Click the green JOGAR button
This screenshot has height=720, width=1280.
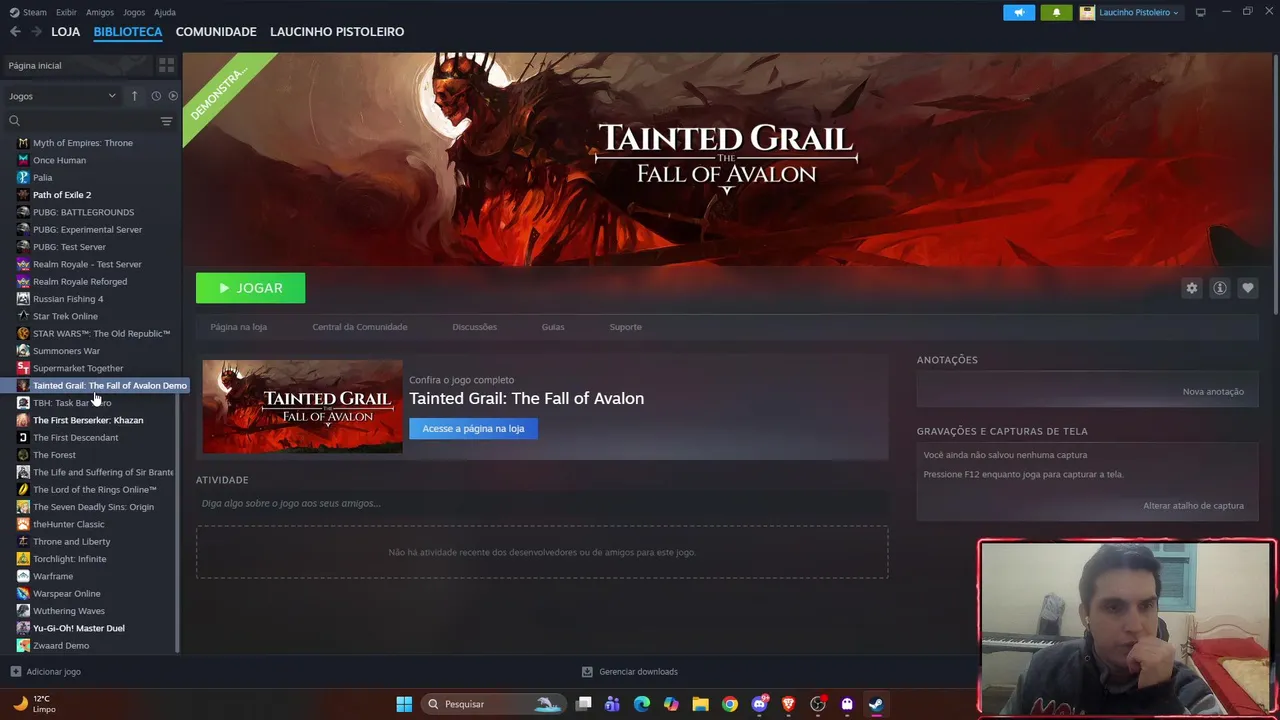pyautogui.click(x=251, y=288)
